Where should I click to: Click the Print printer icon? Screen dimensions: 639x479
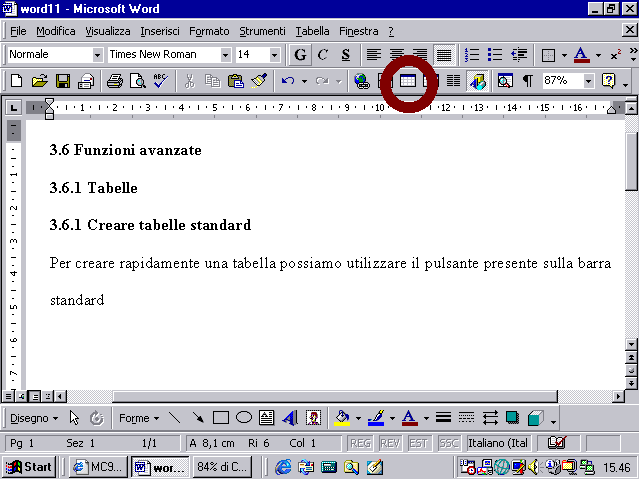coord(115,81)
